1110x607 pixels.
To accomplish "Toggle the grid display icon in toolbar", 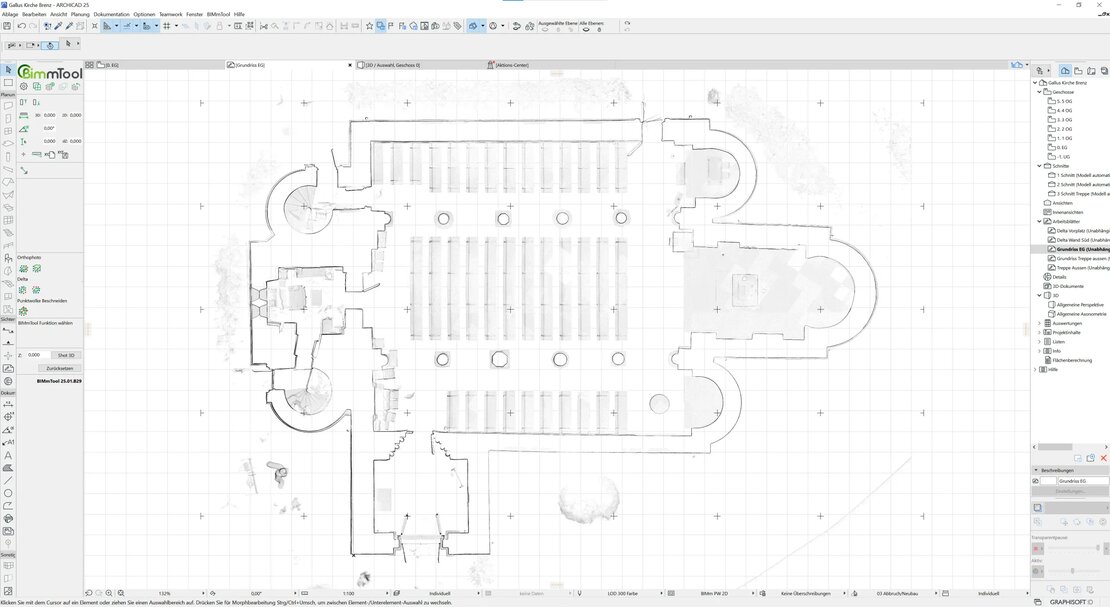I will pos(164,26).
